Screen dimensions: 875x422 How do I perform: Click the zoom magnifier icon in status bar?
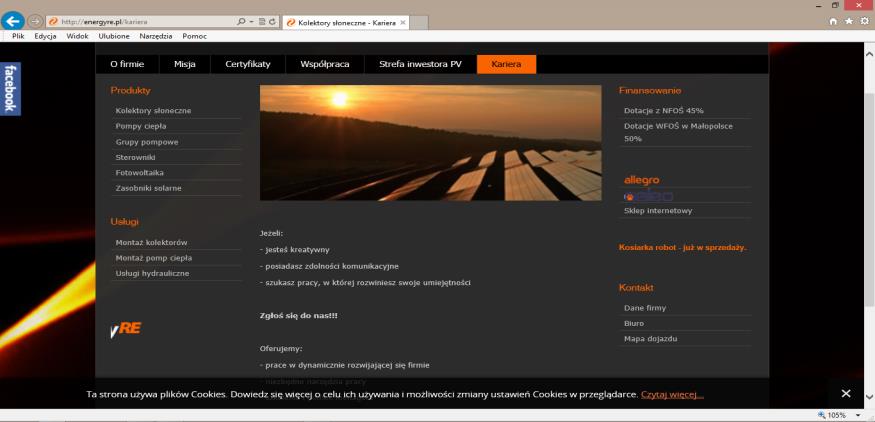click(x=822, y=415)
